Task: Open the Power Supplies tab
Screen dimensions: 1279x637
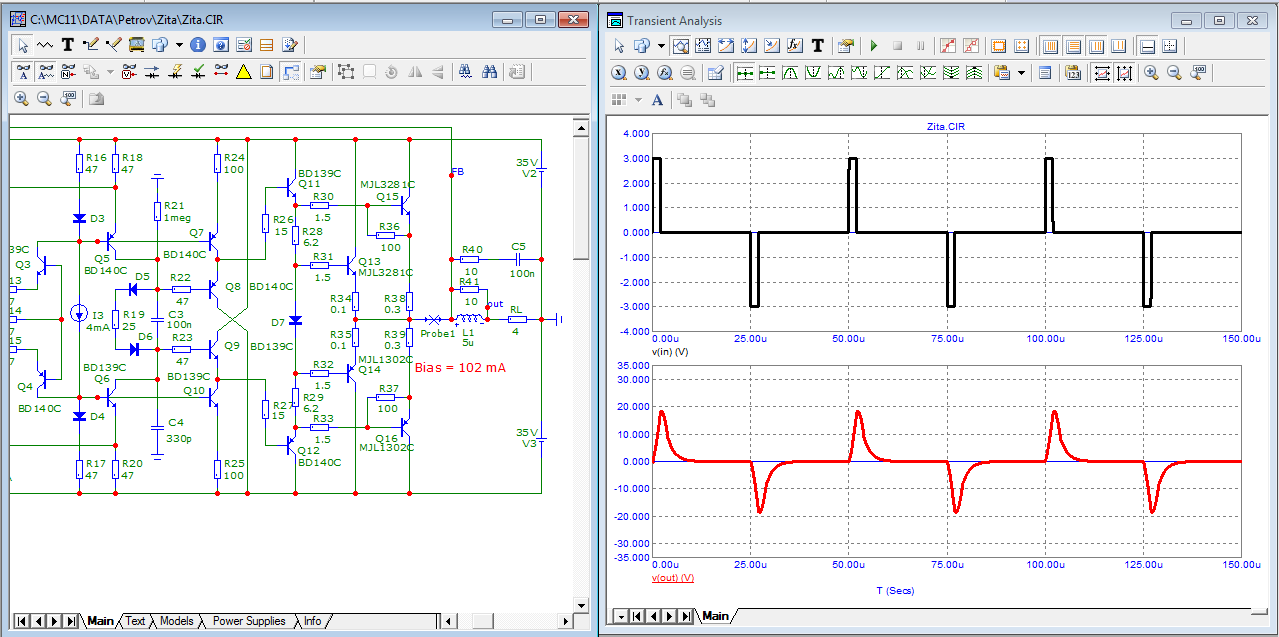Action: coord(249,621)
